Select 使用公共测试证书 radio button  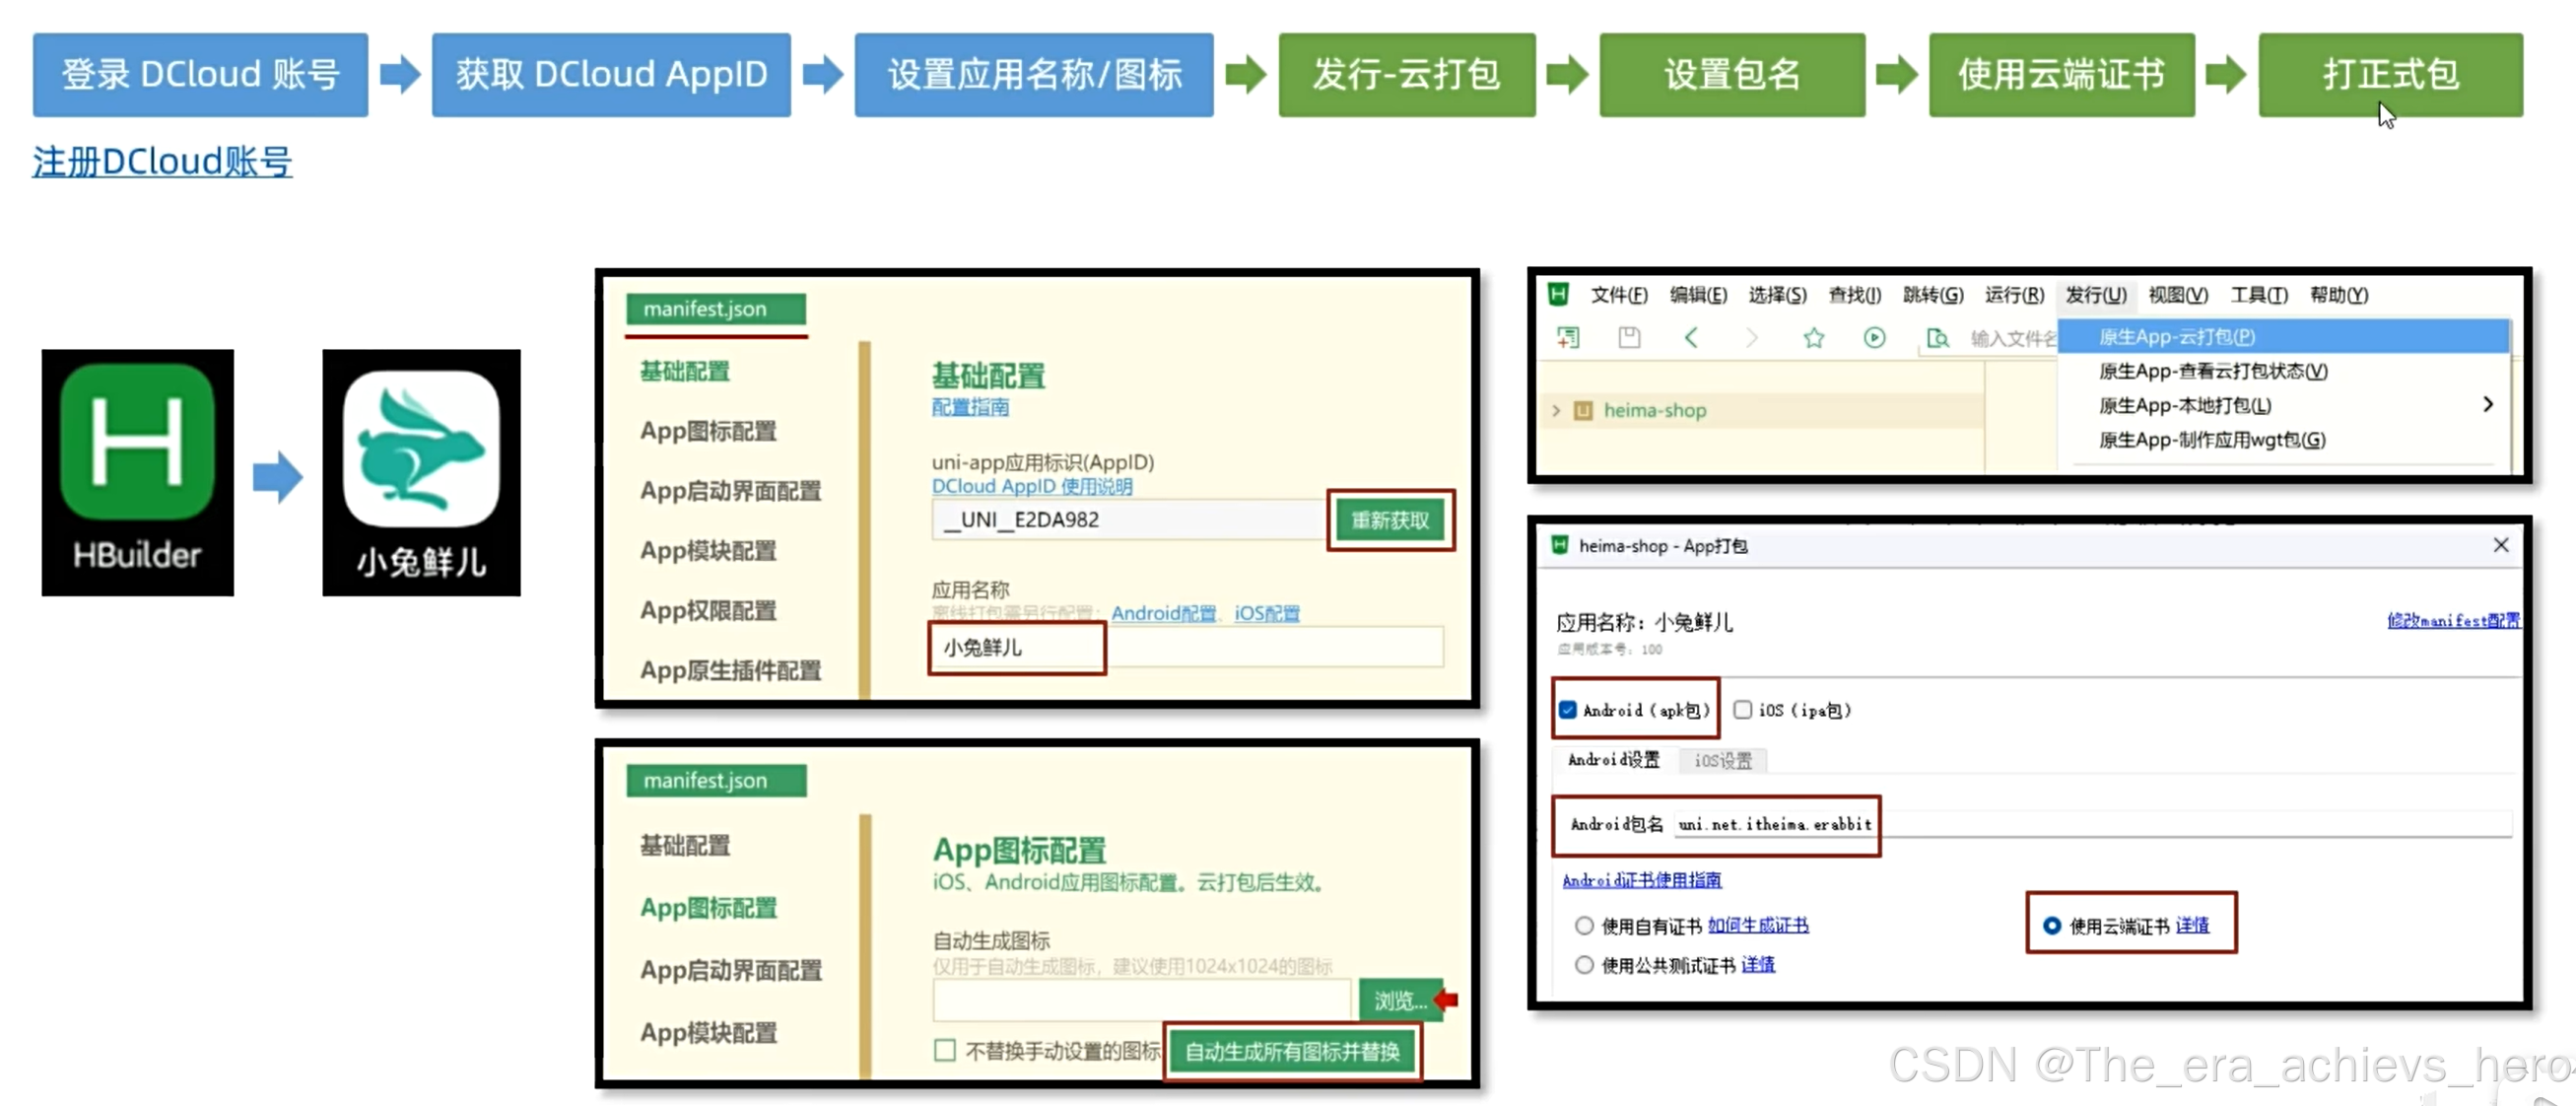tap(1584, 965)
